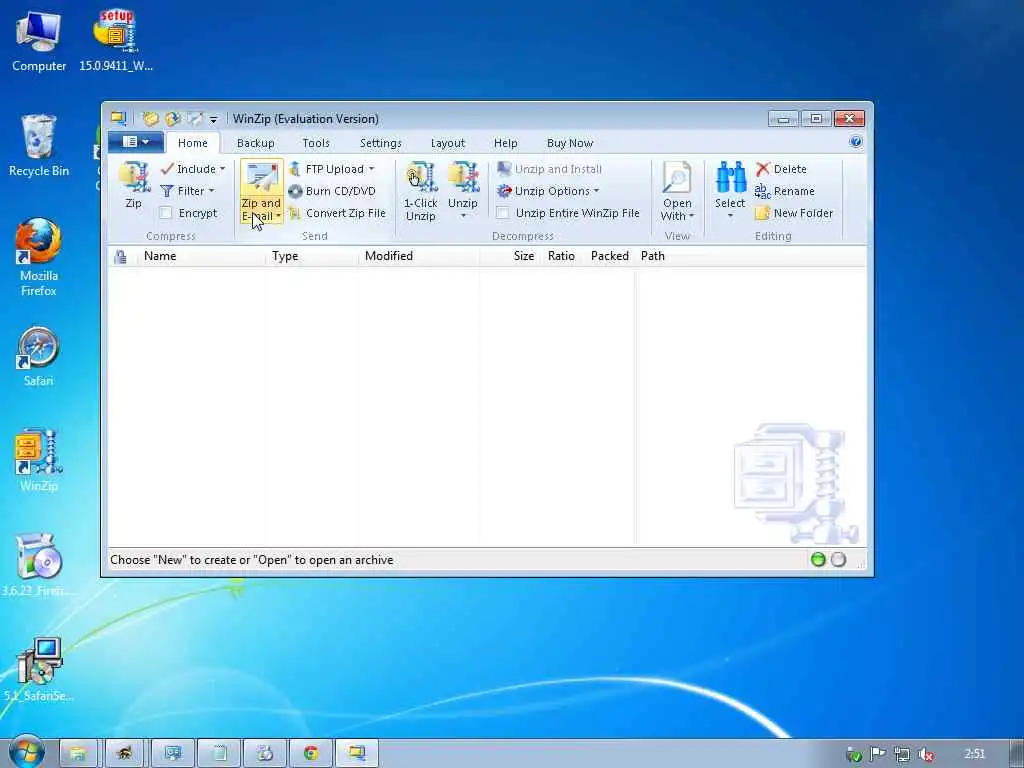Open the WinZip application menu button
The width and height of the screenshot is (1024, 768).
[135, 142]
